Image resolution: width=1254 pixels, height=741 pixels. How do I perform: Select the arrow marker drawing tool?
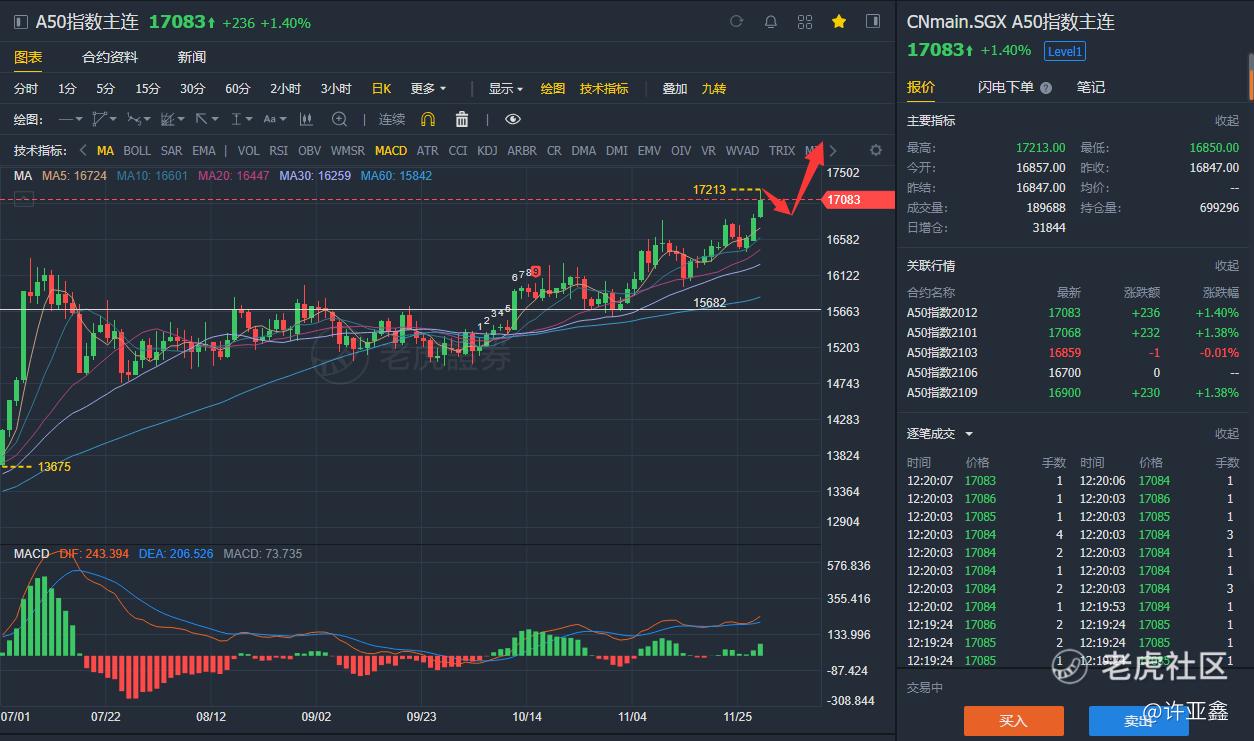click(201, 119)
